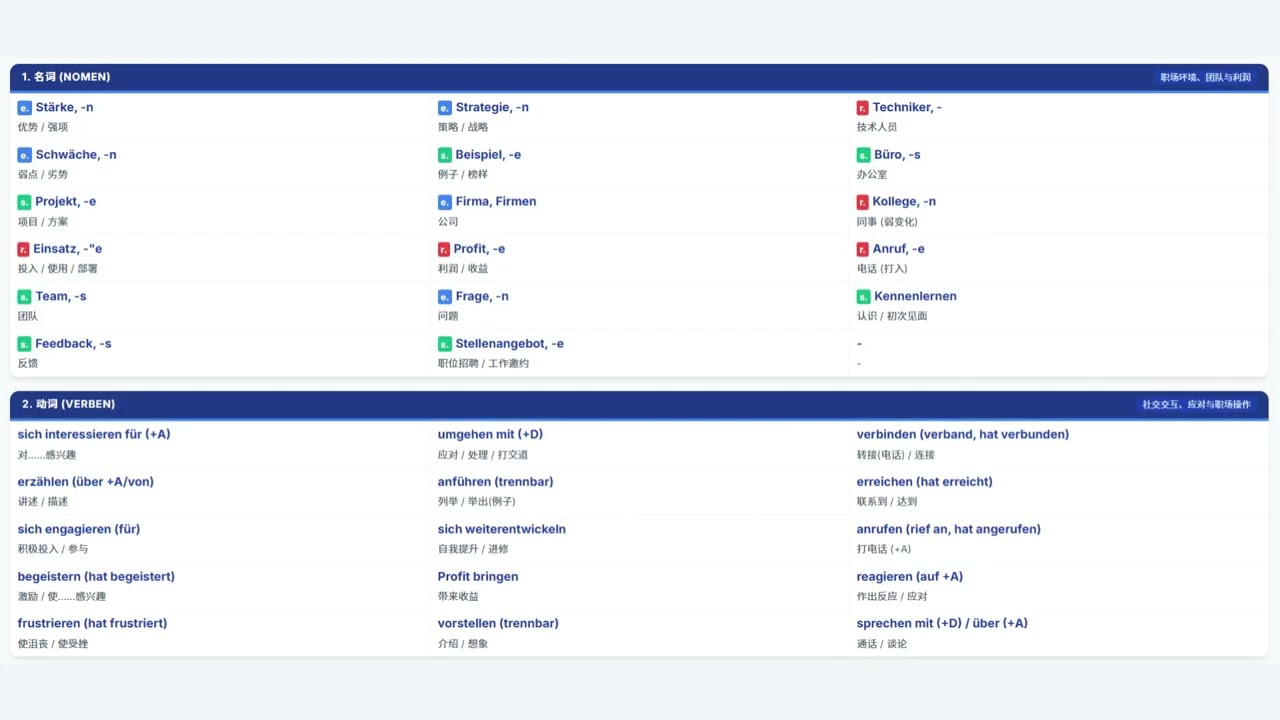Click the translation 使沮丧 / 使受挫
This screenshot has height=720, width=1280.
(53, 644)
